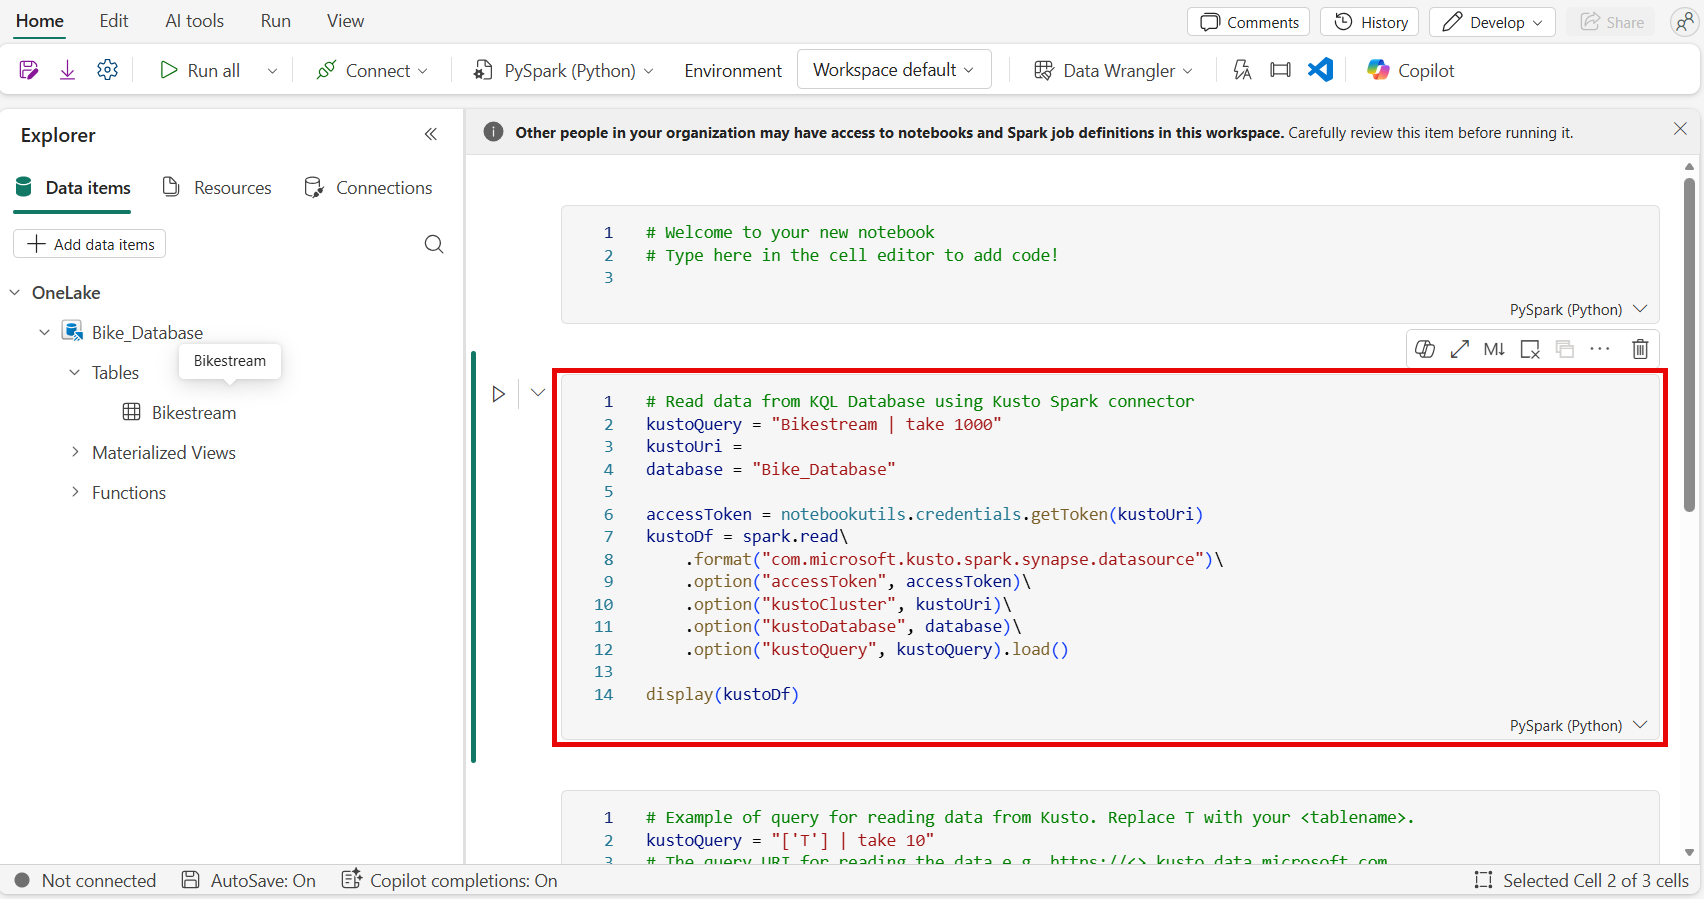Switch to Edit tab
The image size is (1704, 899).
pos(114,21)
